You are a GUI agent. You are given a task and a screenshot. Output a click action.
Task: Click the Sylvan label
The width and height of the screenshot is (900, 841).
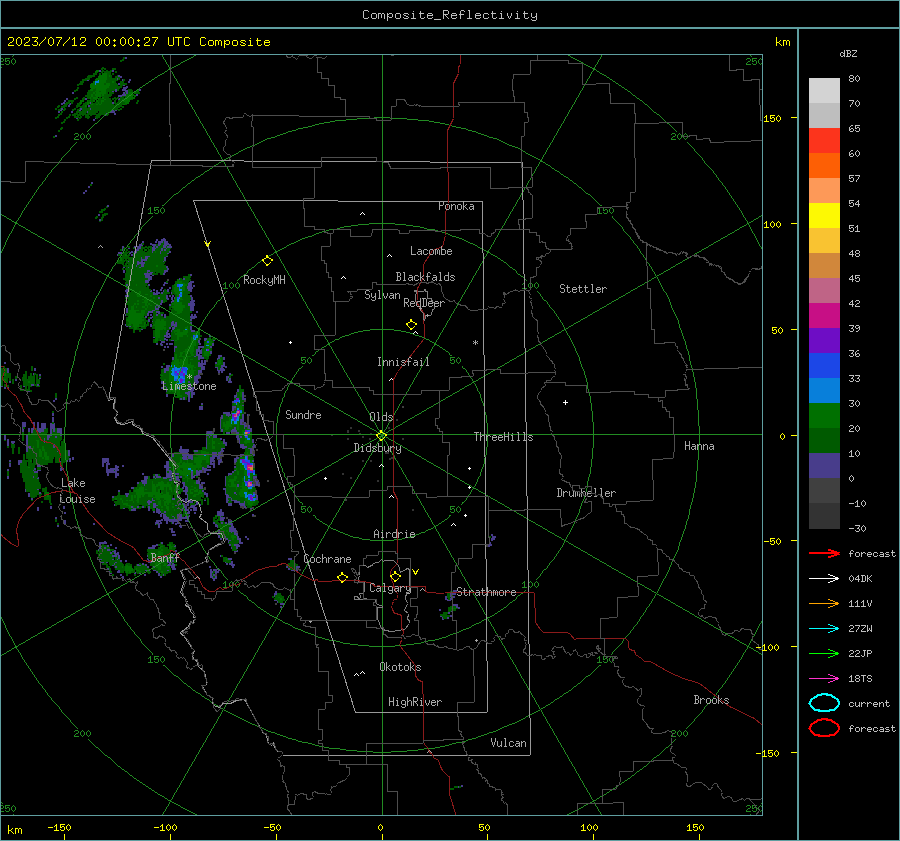(382, 295)
